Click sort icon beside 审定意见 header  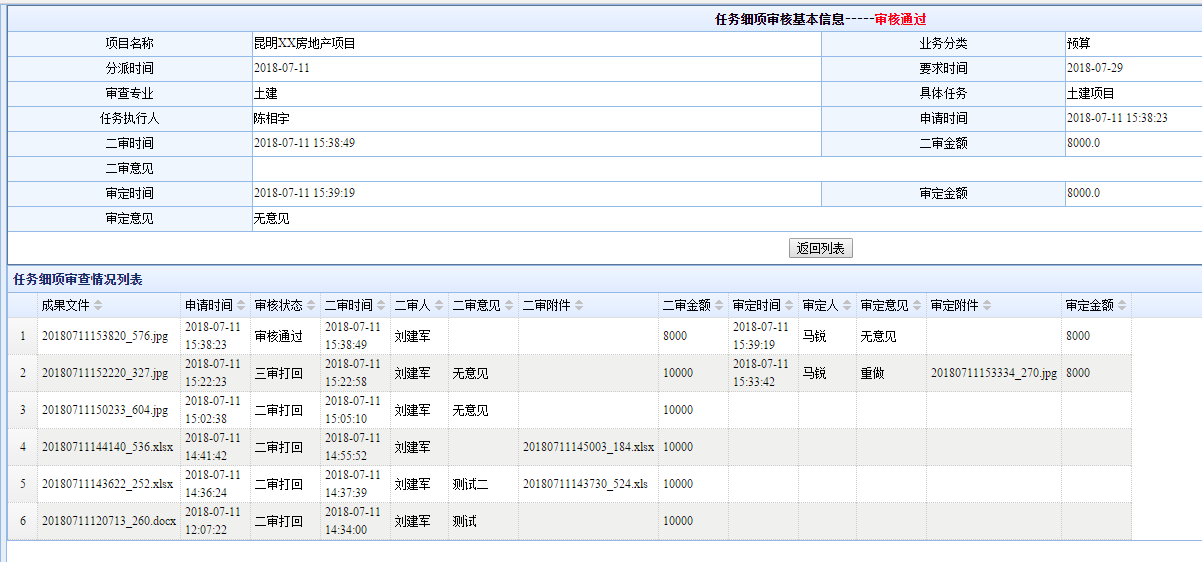tap(916, 306)
